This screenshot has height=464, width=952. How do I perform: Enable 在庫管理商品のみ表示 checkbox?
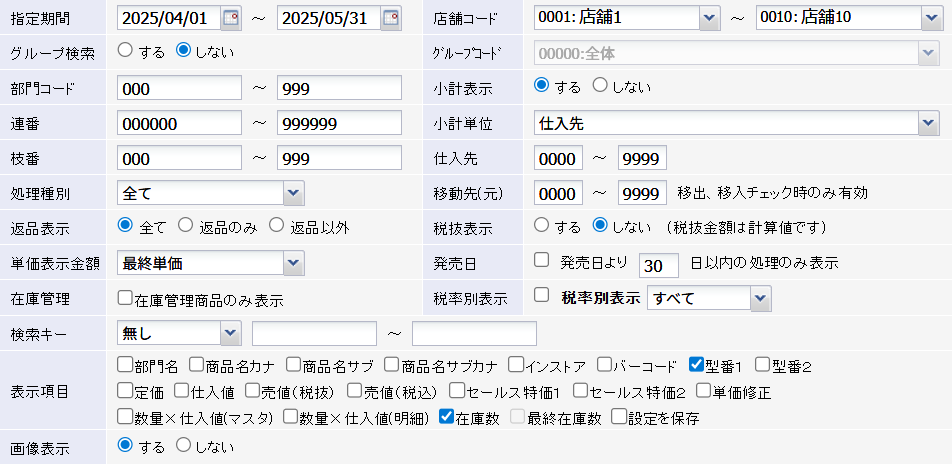coord(125,298)
